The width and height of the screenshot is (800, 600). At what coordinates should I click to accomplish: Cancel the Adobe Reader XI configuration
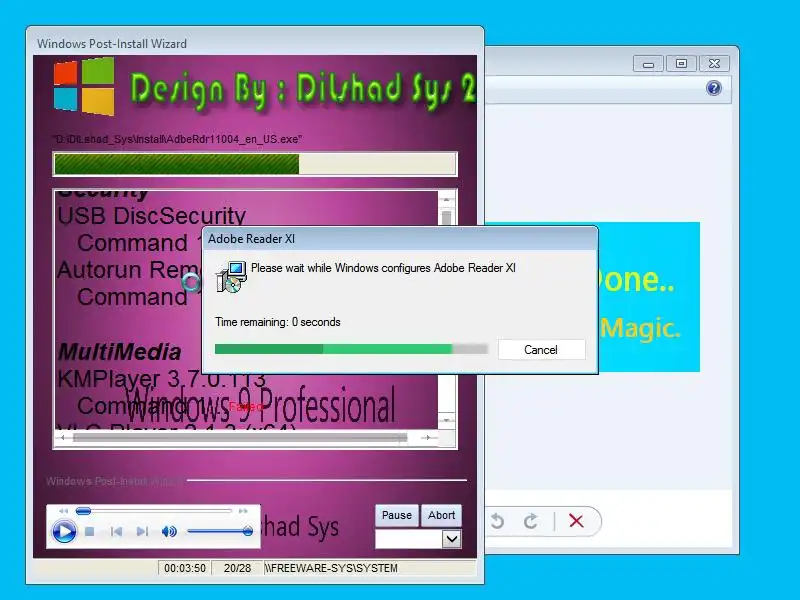[x=541, y=349]
